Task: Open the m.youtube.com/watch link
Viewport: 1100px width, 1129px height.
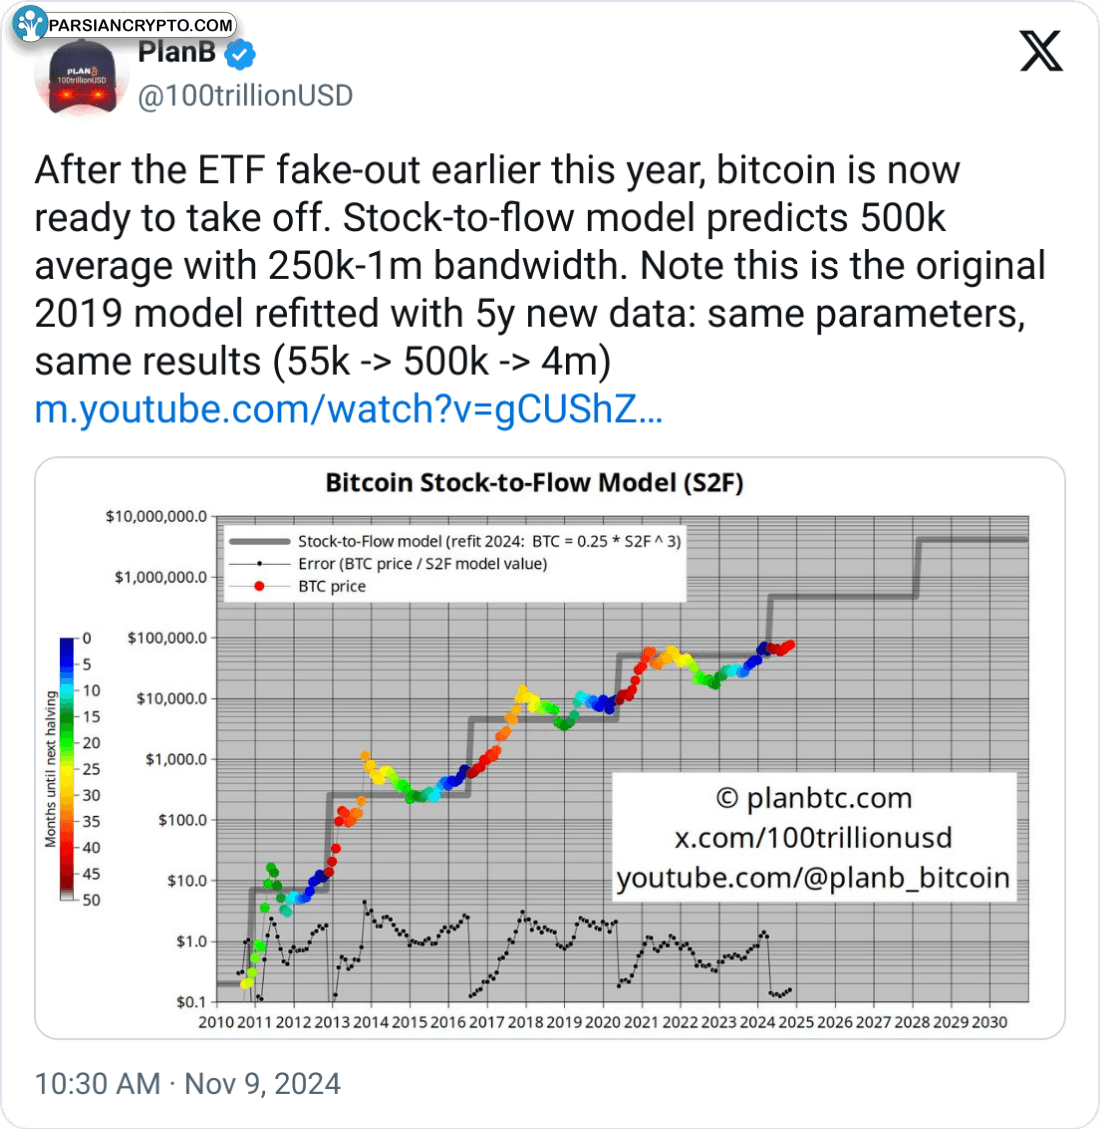Action: pyautogui.click(x=348, y=409)
